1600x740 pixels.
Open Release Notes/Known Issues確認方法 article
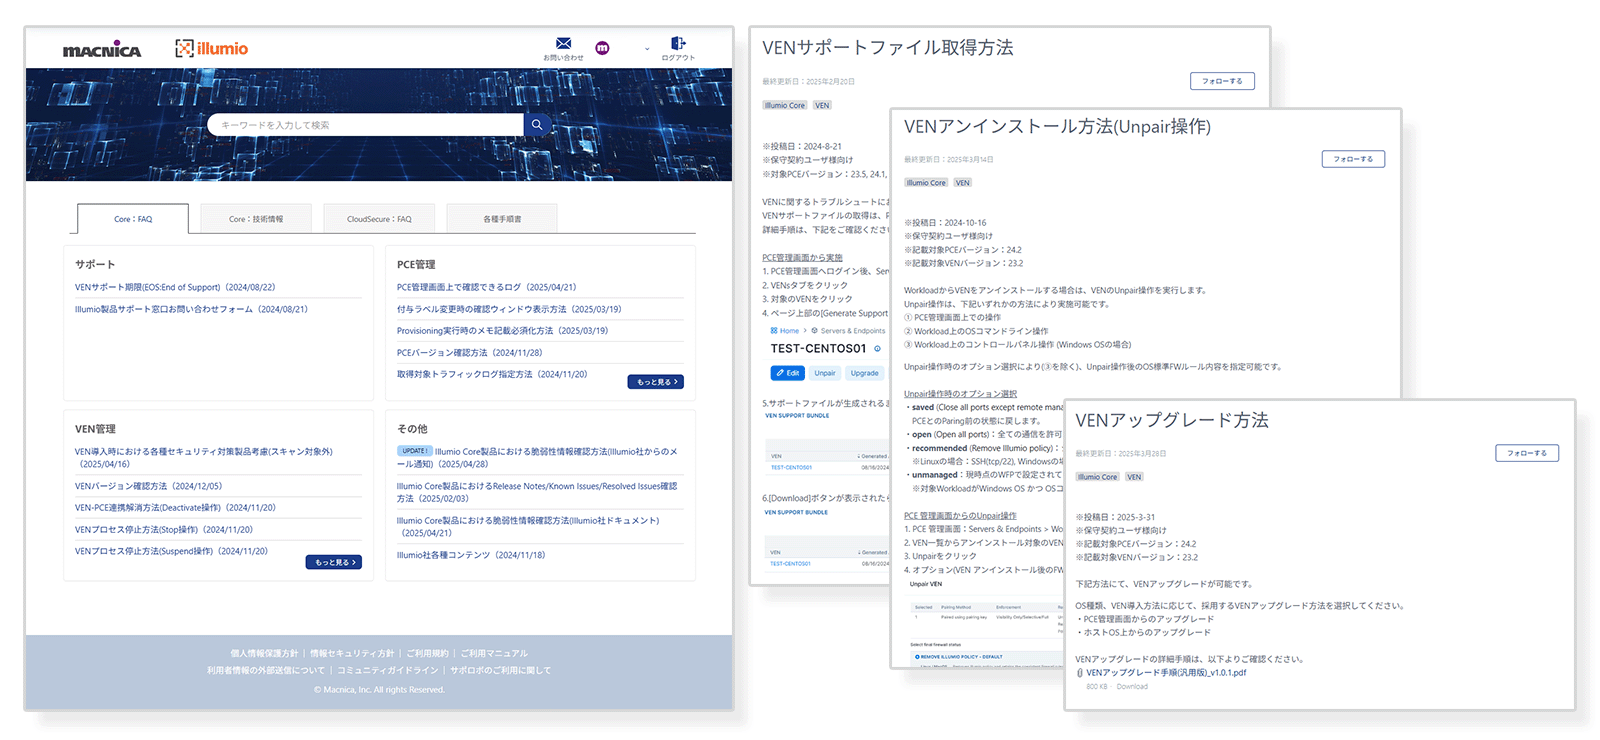537,492
